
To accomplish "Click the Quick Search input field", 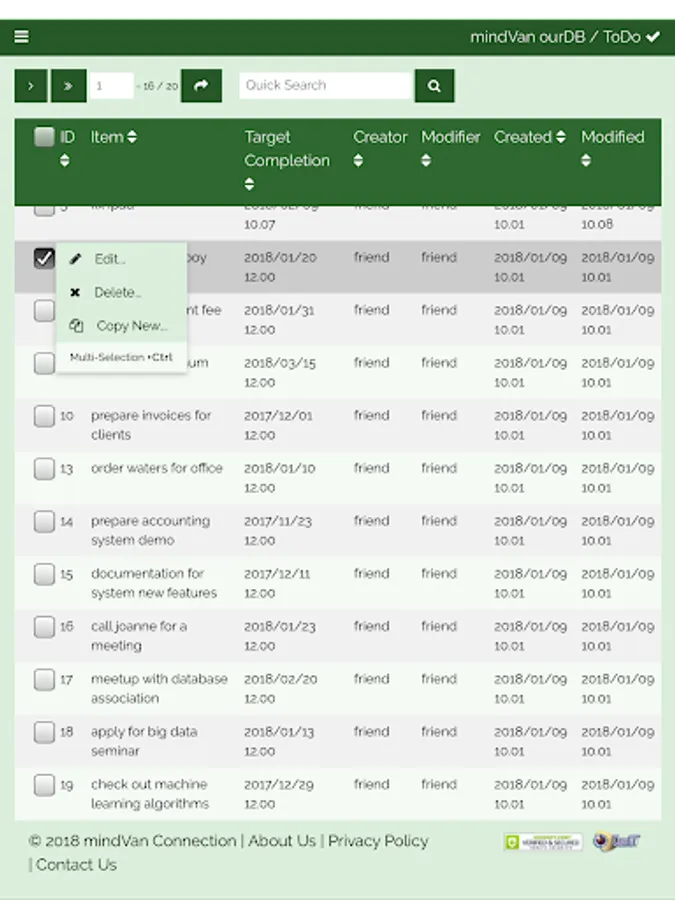I will click(x=326, y=86).
